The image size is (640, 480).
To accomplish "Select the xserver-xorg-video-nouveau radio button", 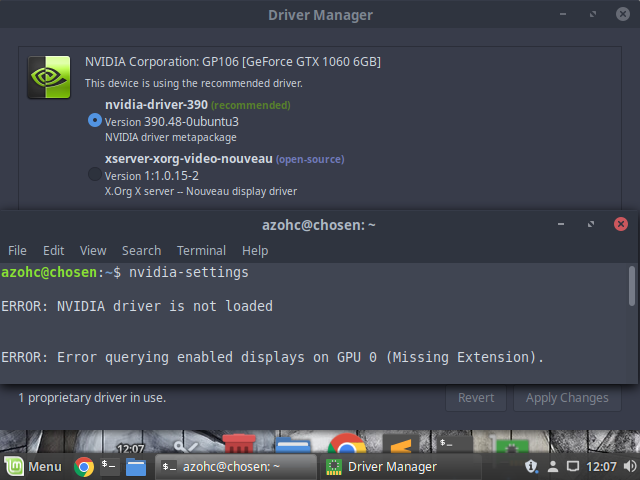I will click(95, 174).
